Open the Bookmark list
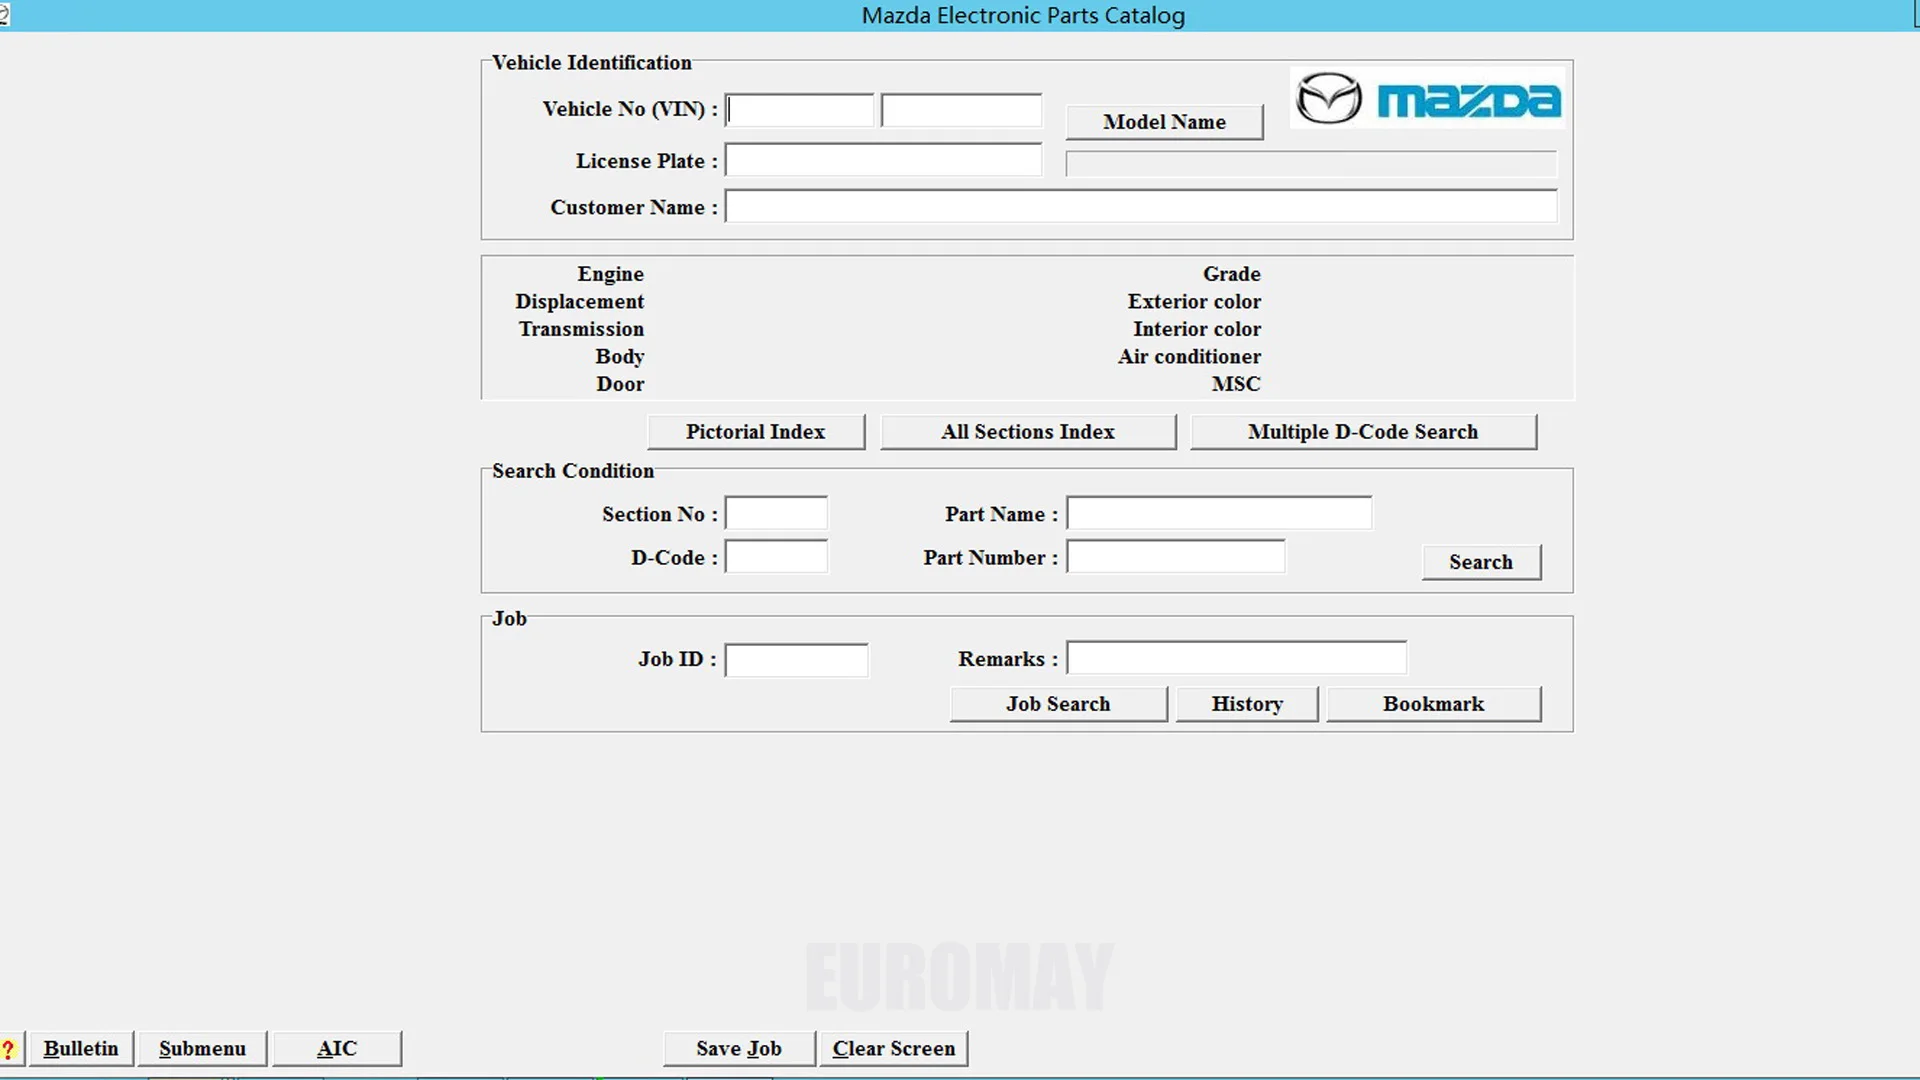Image resolution: width=1920 pixels, height=1080 pixels. (1433, 704)
